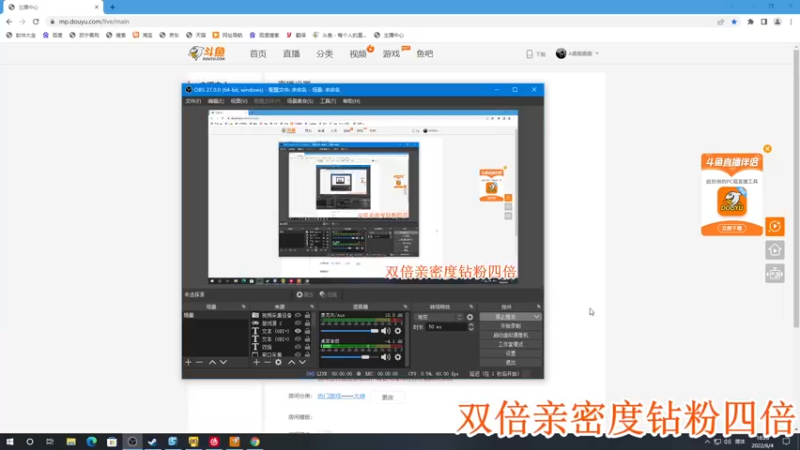Screen dimensions: 800x450
Task: Toggle lock on 窗口采集 source
Action: click(307, 355)
